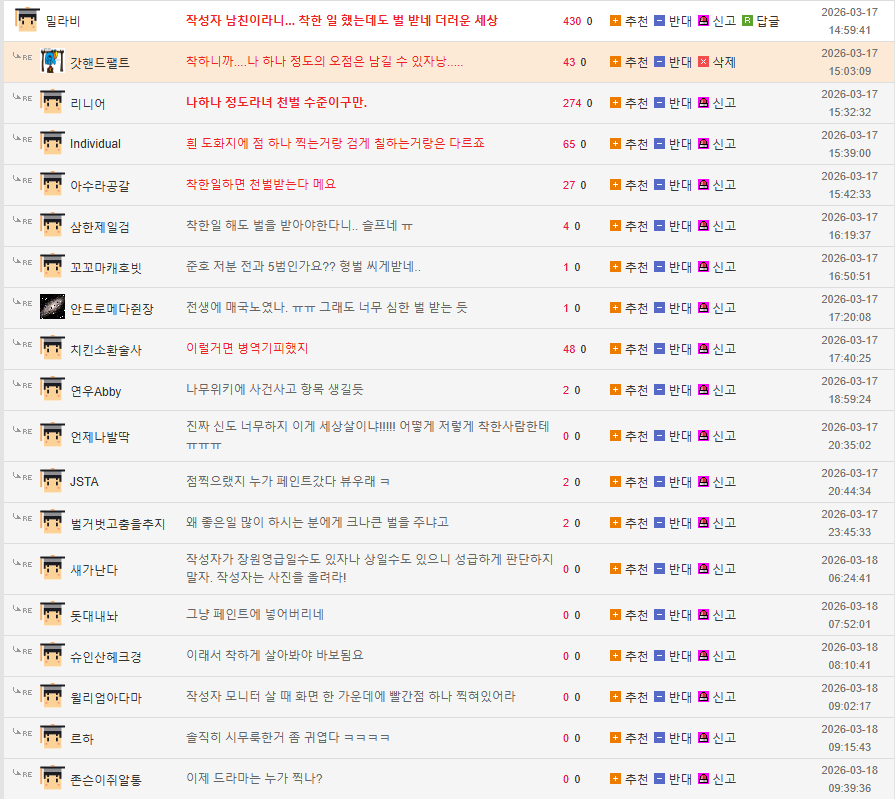Click 추천 plus icon on 연우Abby's comment
The width and height of the screenshot is (895, 799).
tap(615, 390)
